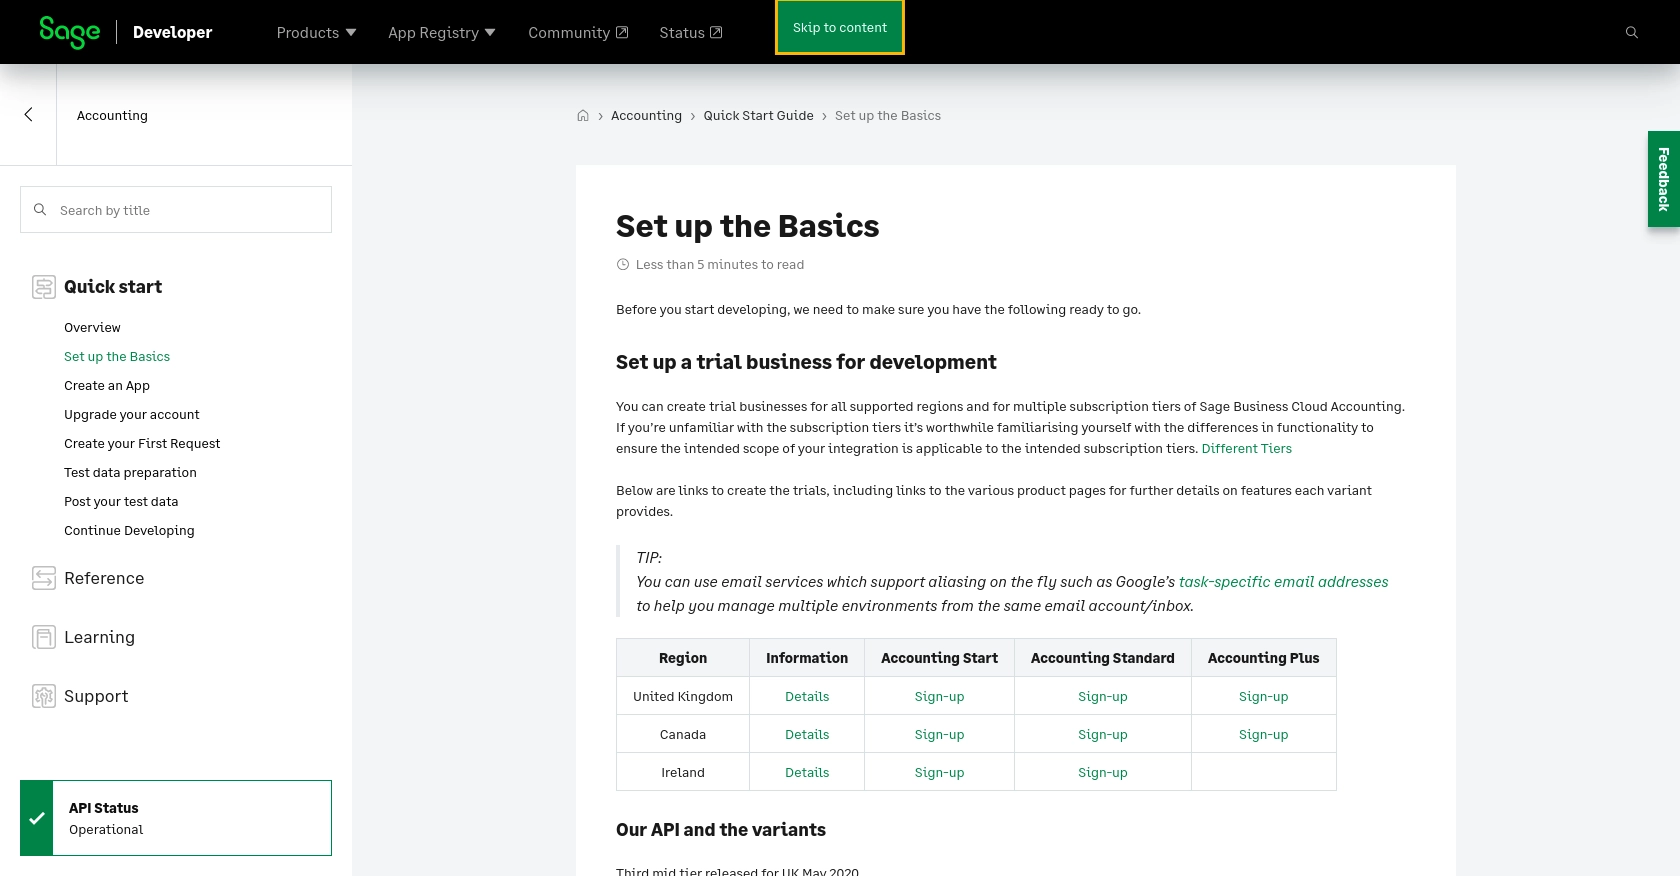Open United Kingdom Details link
This screenshot has width=1680, height=876.
(807, 697)
